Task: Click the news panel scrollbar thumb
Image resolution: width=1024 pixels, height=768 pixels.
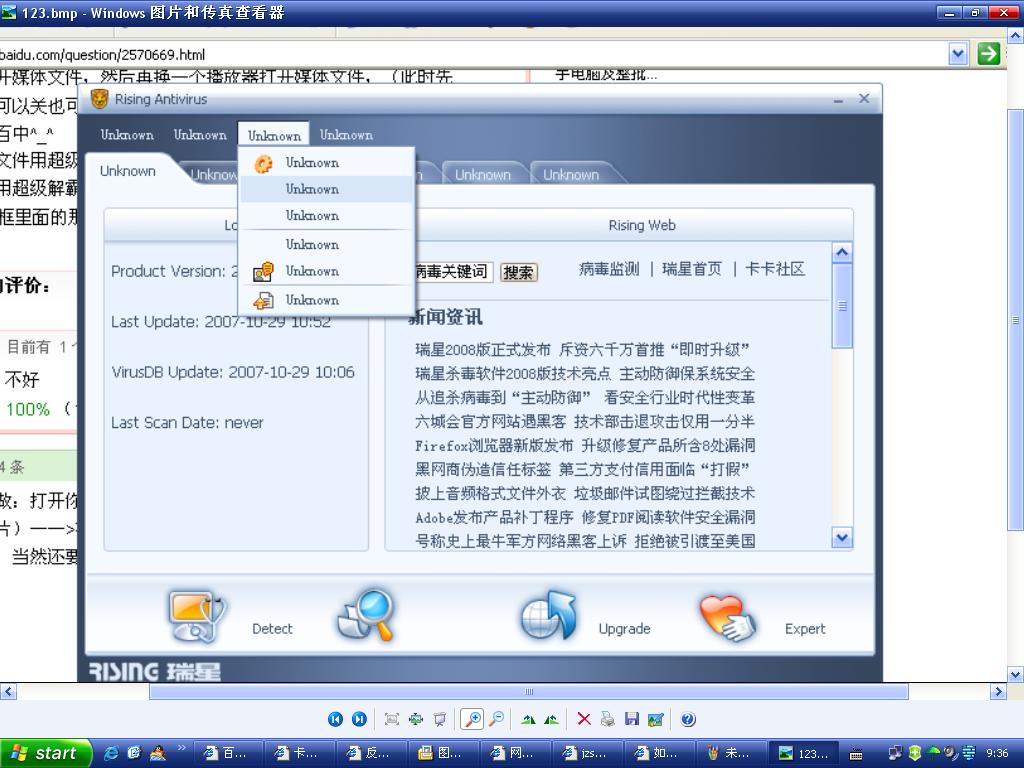Action: pyautogui.click(x=842, y=306)
